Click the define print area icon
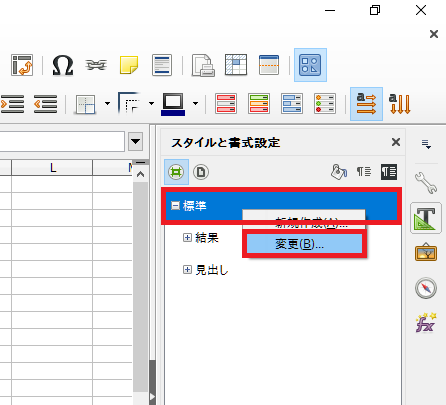Image resolution: width=446 pixels, height=405 pixels. (203, 65)
